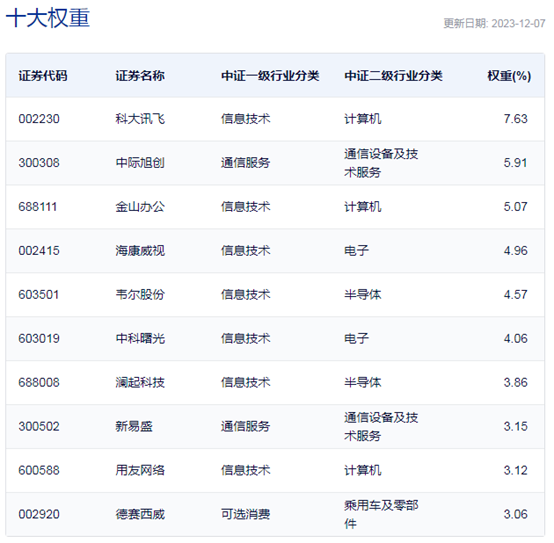Click 电子 in 海康威视 row
Viewport: 554px width, 543px height.
[x=356, y=251]
